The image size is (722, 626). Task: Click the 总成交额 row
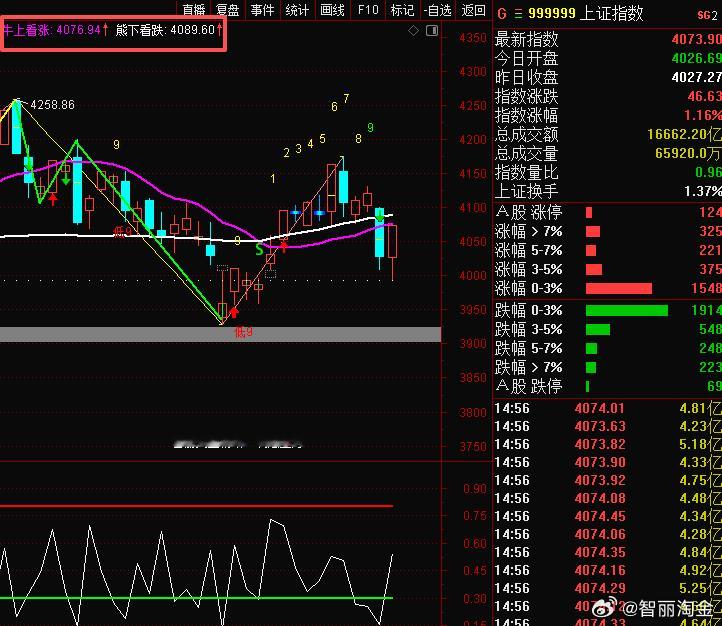[x=608, y=134]
